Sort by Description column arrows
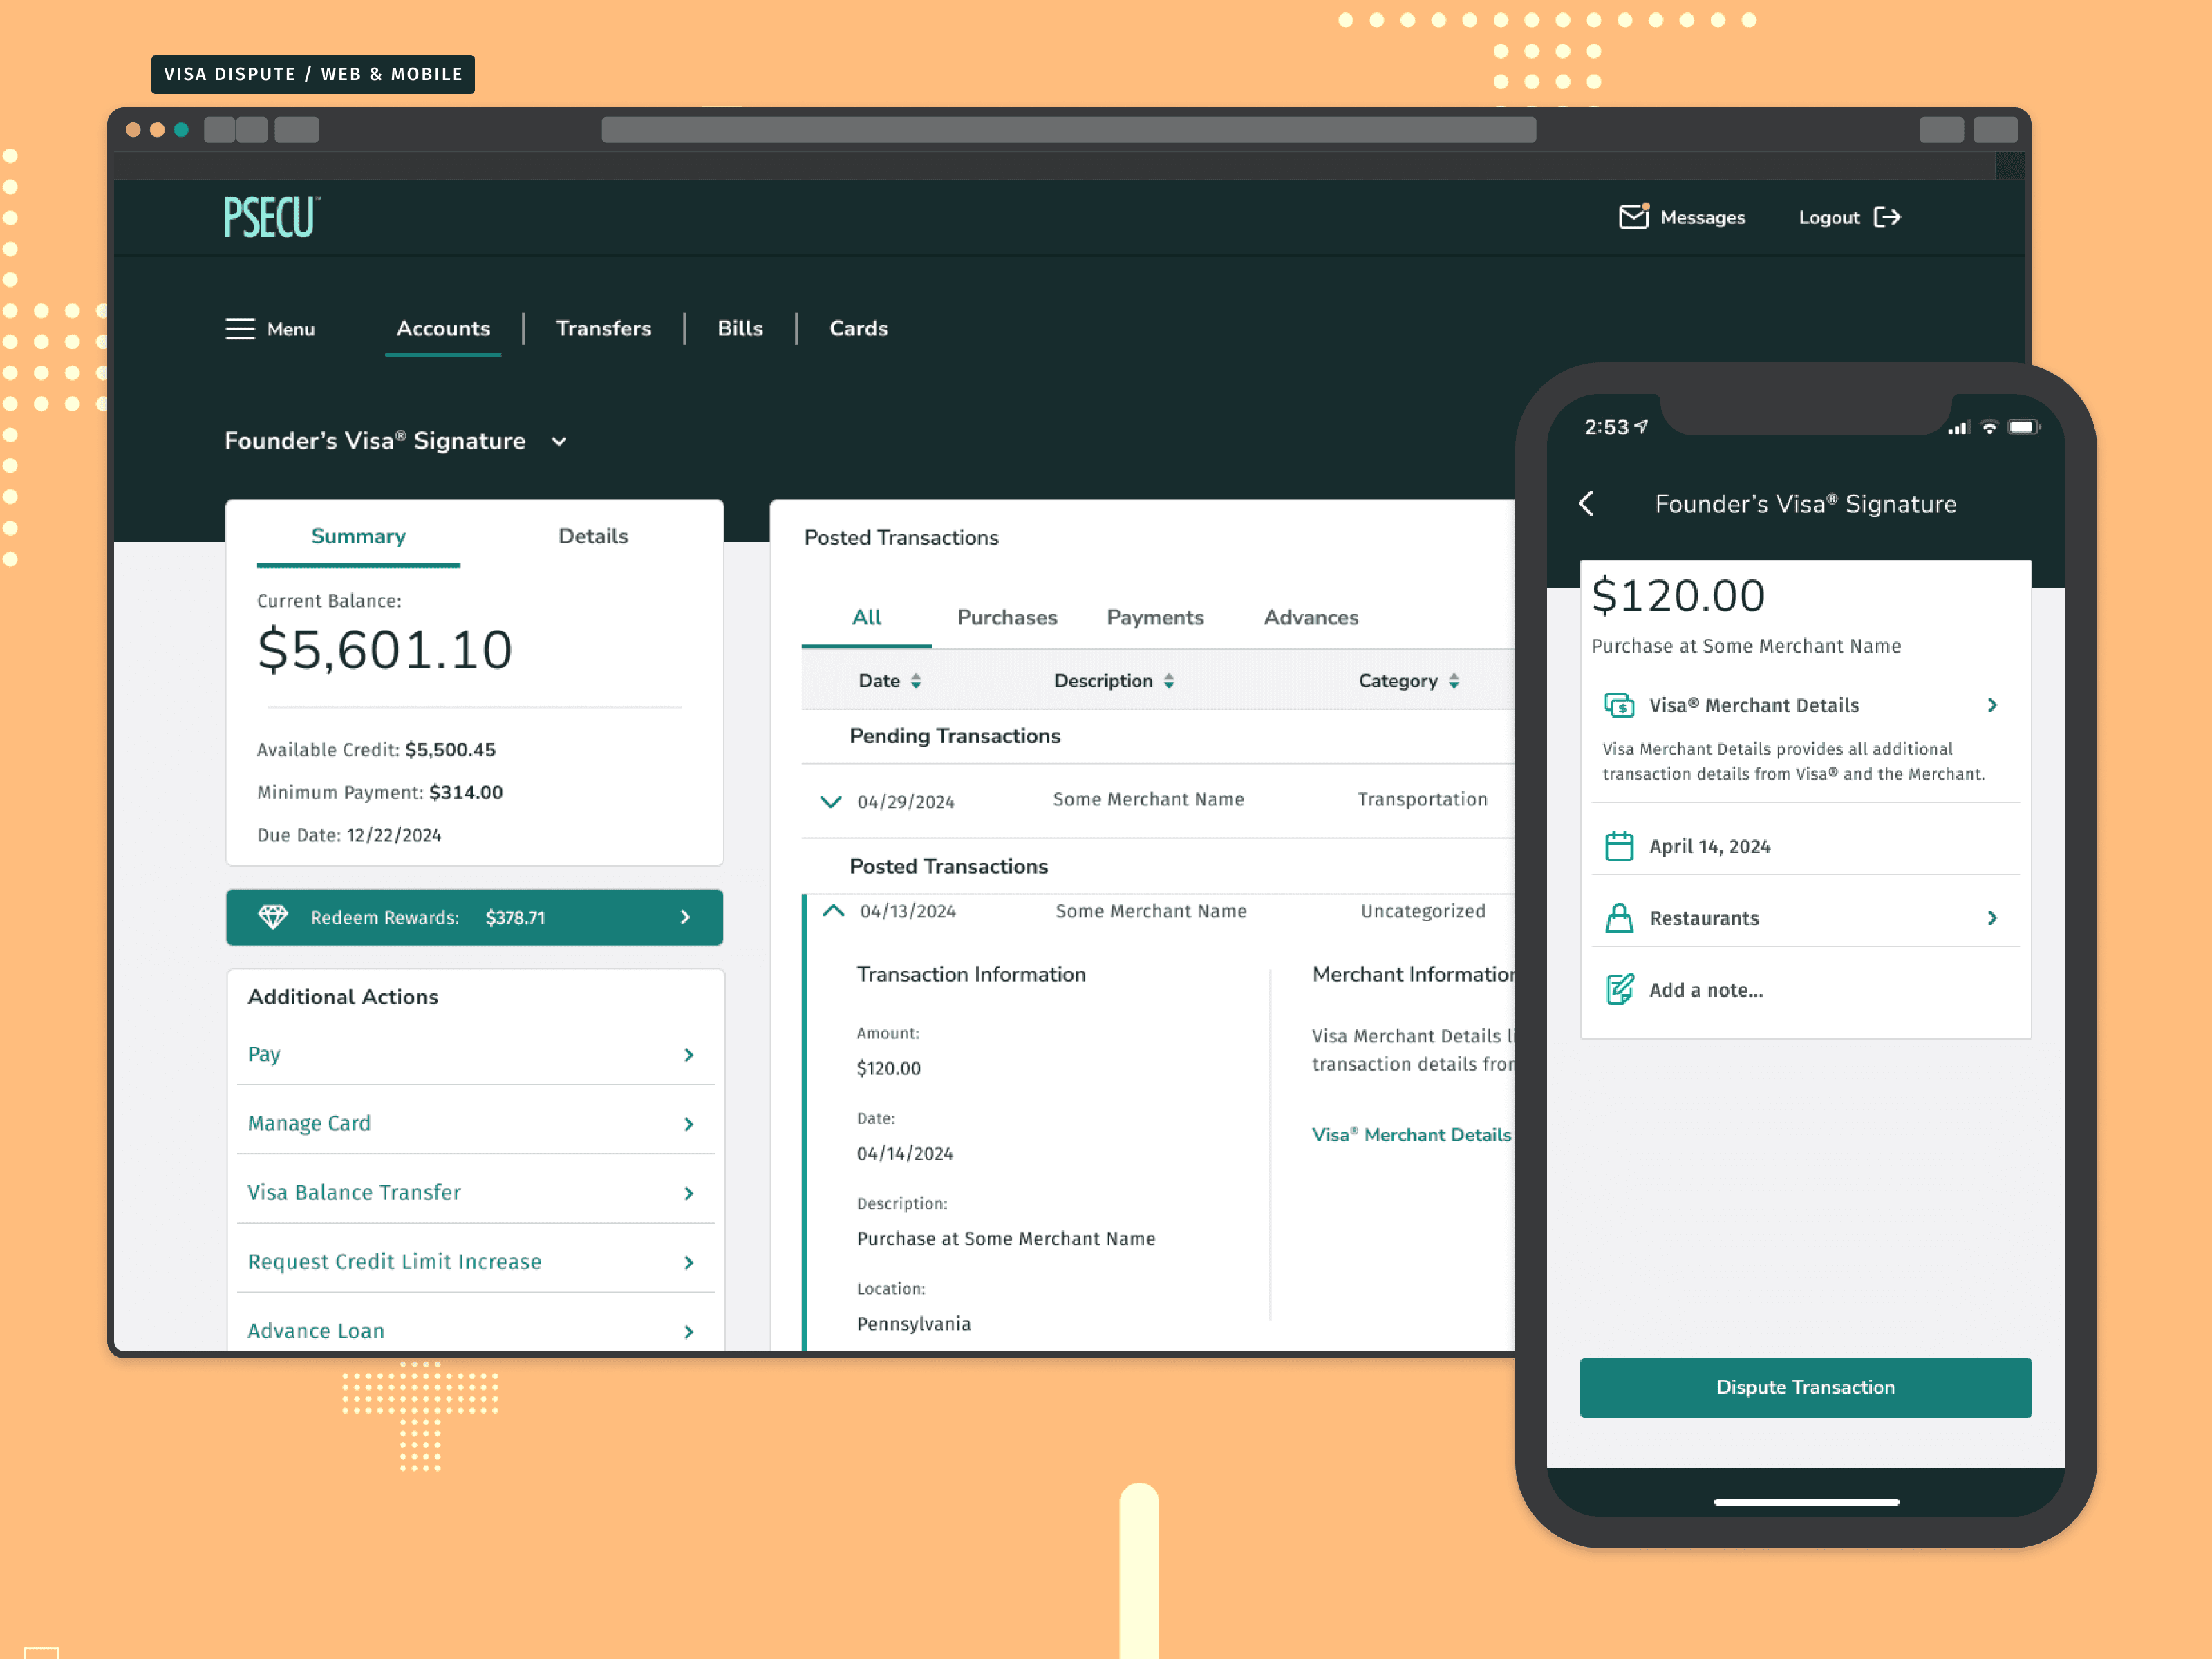The height and width of the screenshot is (1659, 2212). pyautogui.click(x=1169, y=681)
